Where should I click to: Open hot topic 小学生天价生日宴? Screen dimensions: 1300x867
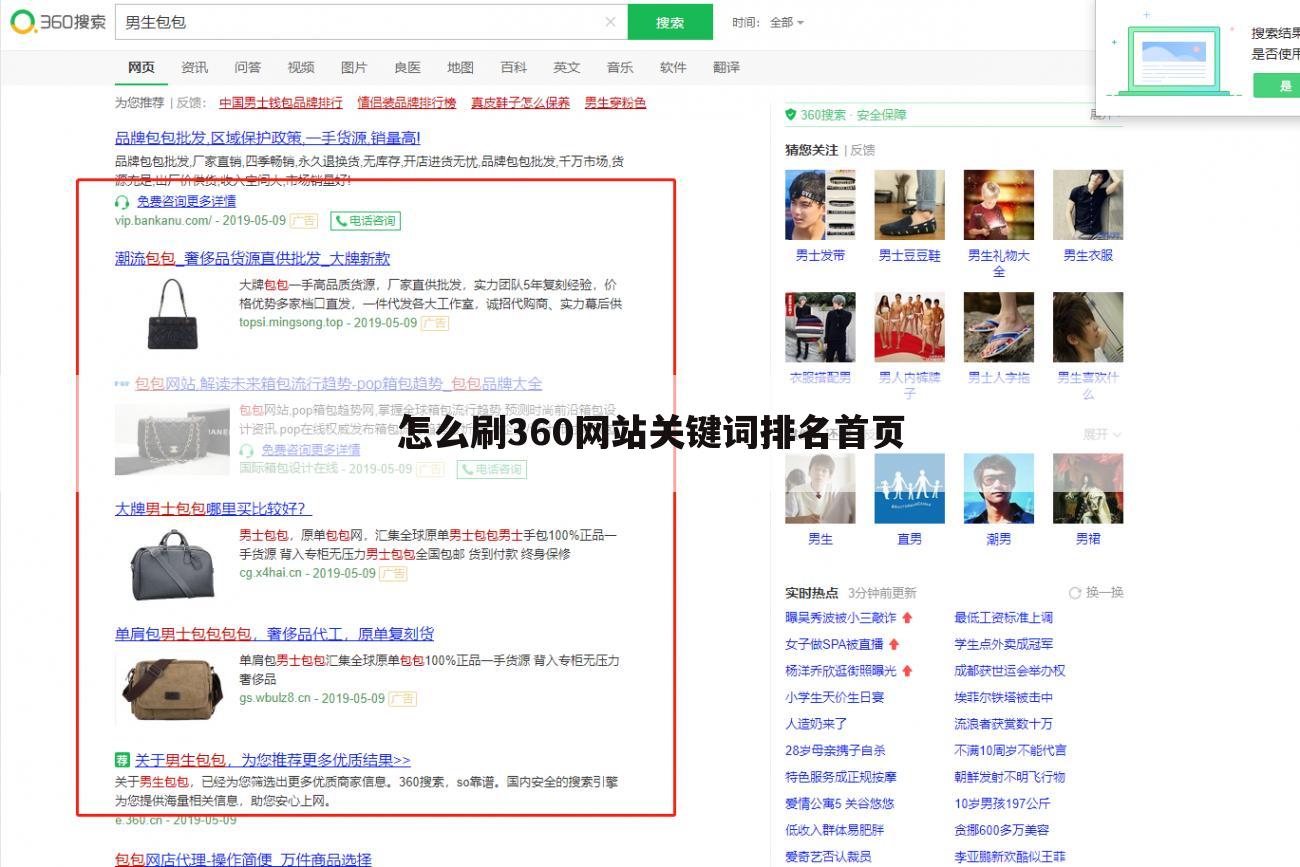(x=834, y=697)
